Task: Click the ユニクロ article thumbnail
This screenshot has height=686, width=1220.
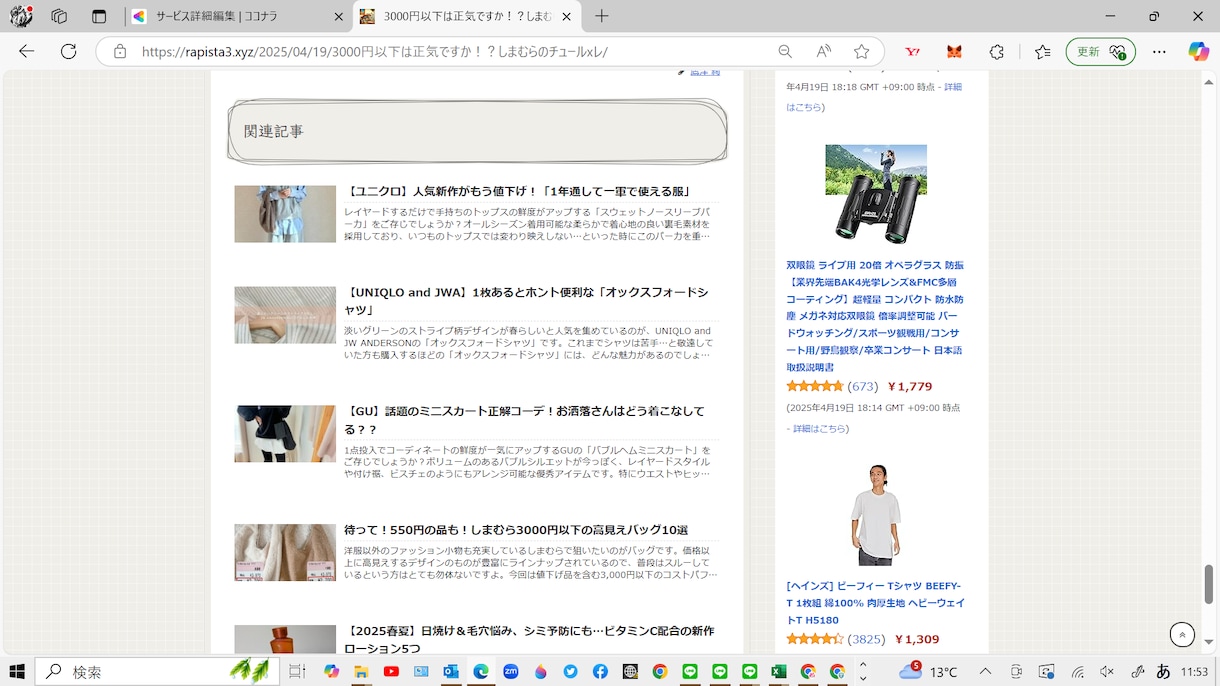Action: pos(285,214)
